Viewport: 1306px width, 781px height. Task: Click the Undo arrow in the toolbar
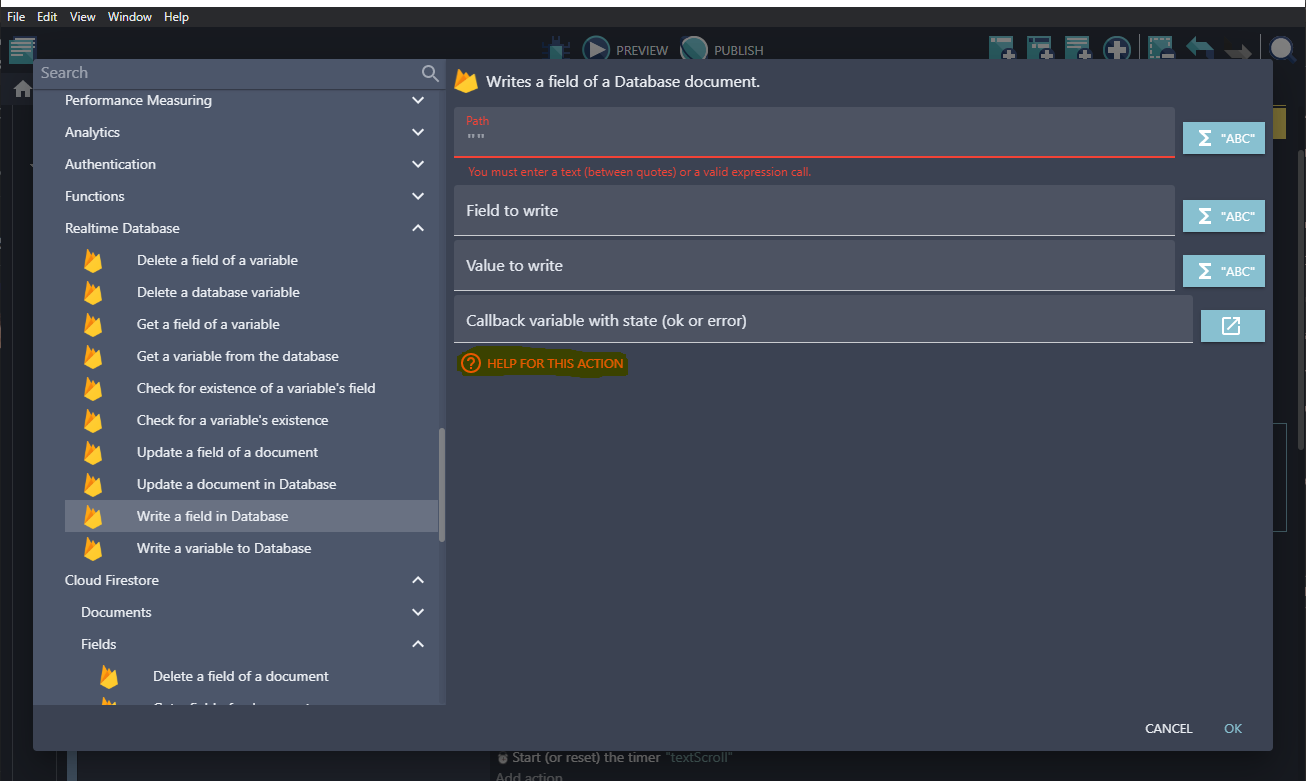click(1200, 49)
